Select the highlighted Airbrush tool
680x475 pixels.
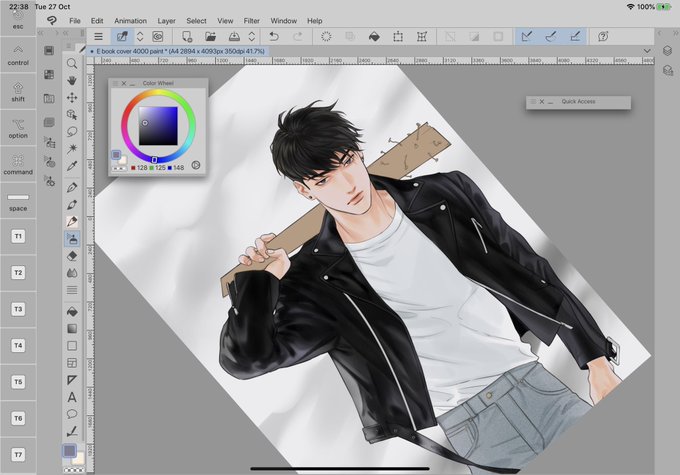point(72,239)
